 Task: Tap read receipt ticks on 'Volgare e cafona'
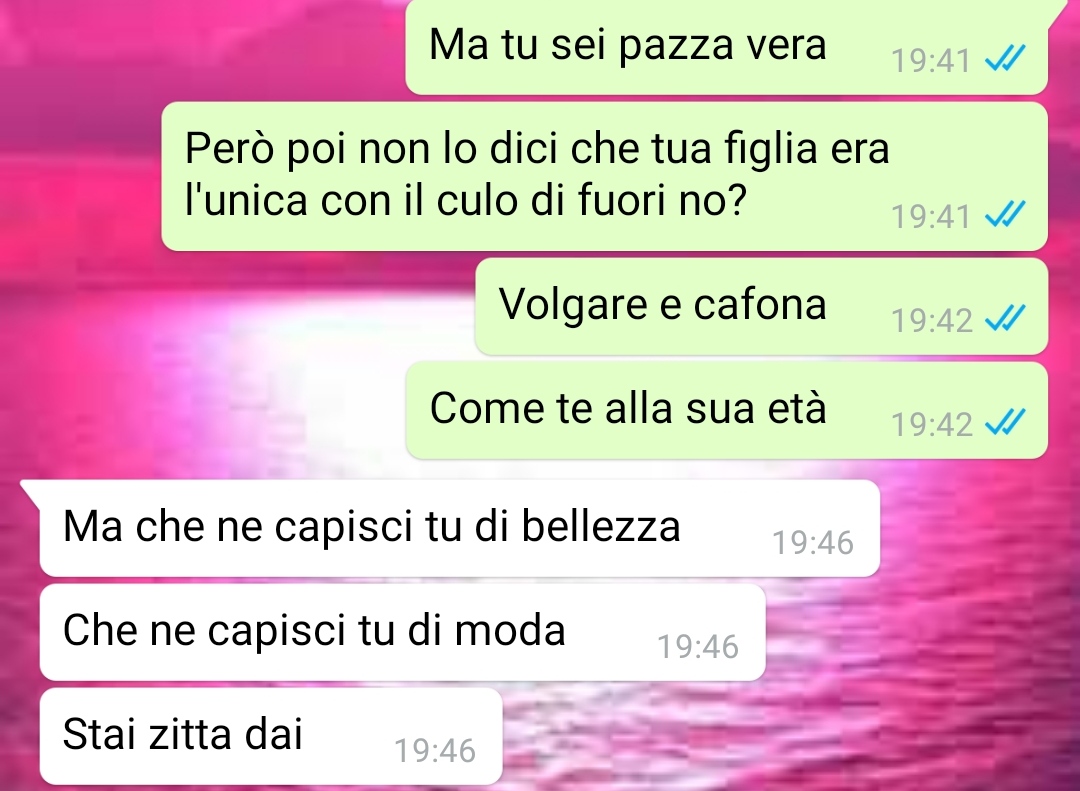pos(1006,318)
